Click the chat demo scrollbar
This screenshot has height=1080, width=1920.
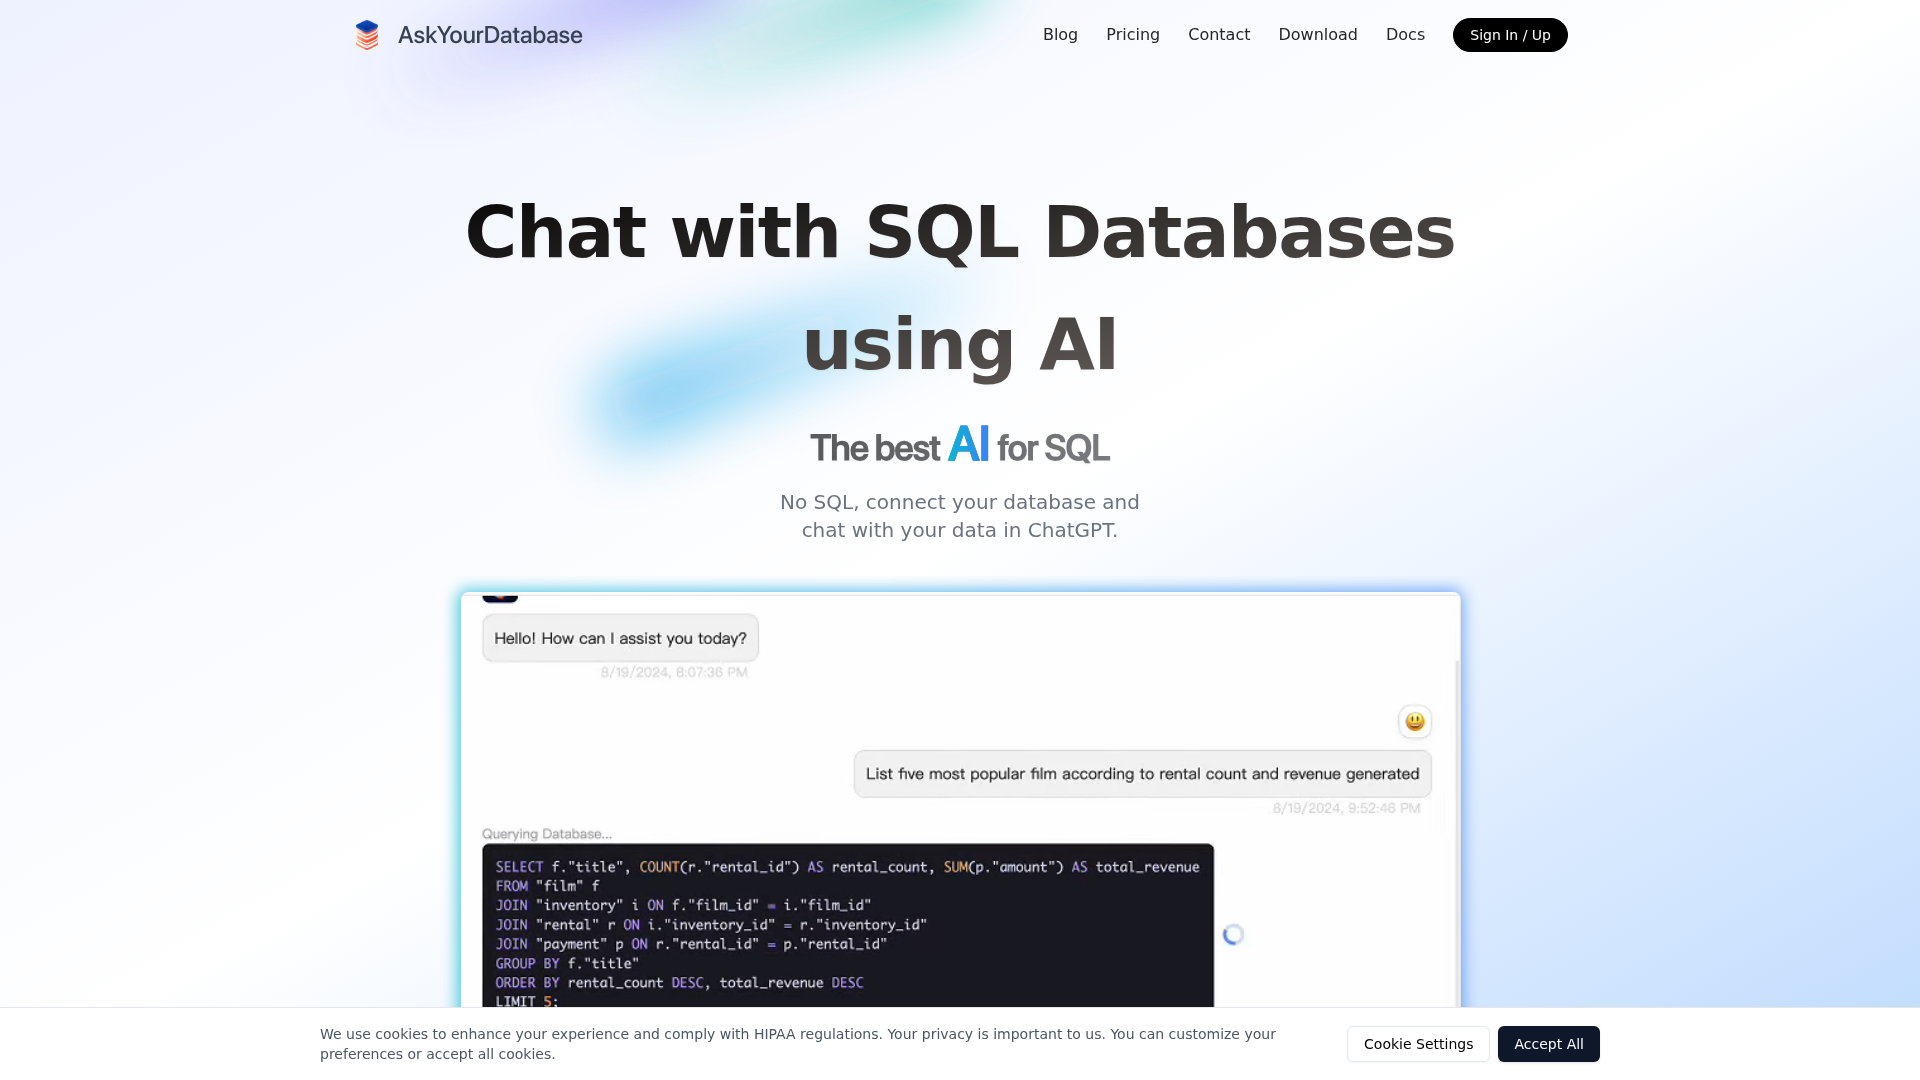pos(1457,800)
